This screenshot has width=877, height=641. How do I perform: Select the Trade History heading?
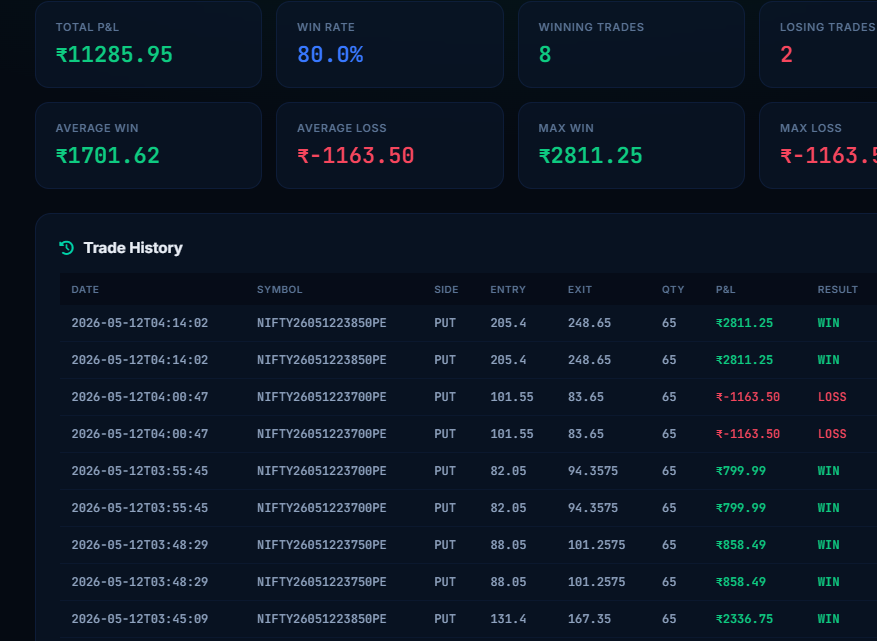tap(133, 248)
